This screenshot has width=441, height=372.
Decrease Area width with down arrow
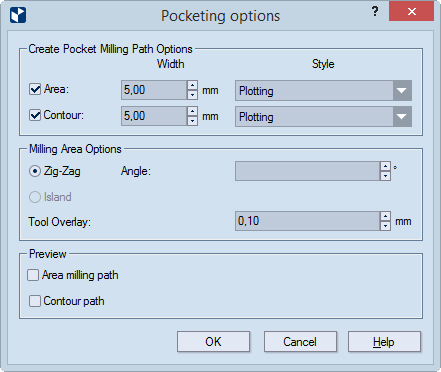click(x=192, y=95)
